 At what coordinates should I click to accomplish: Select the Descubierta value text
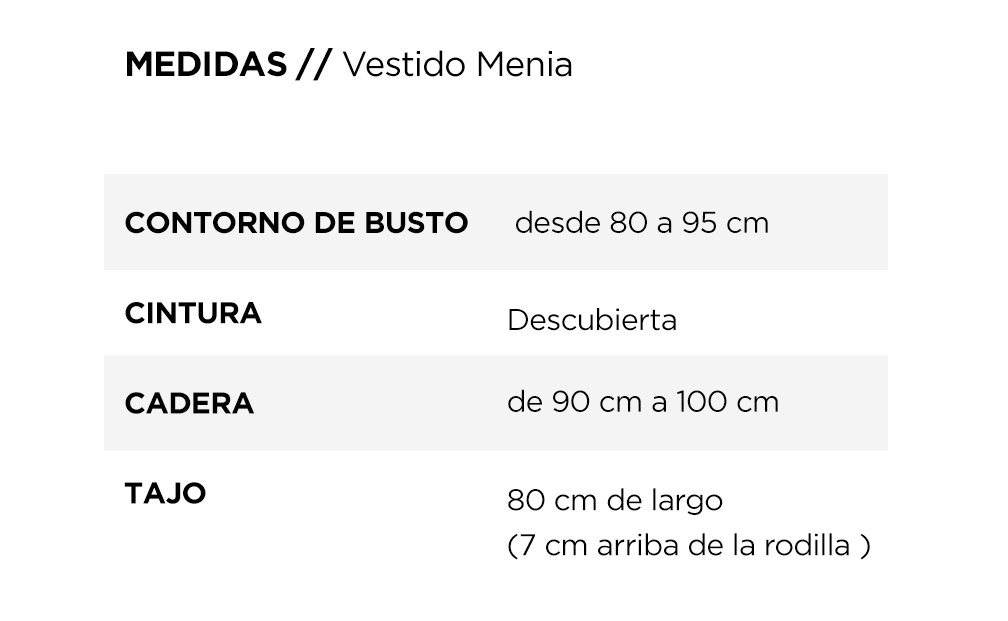click(592, 320)
